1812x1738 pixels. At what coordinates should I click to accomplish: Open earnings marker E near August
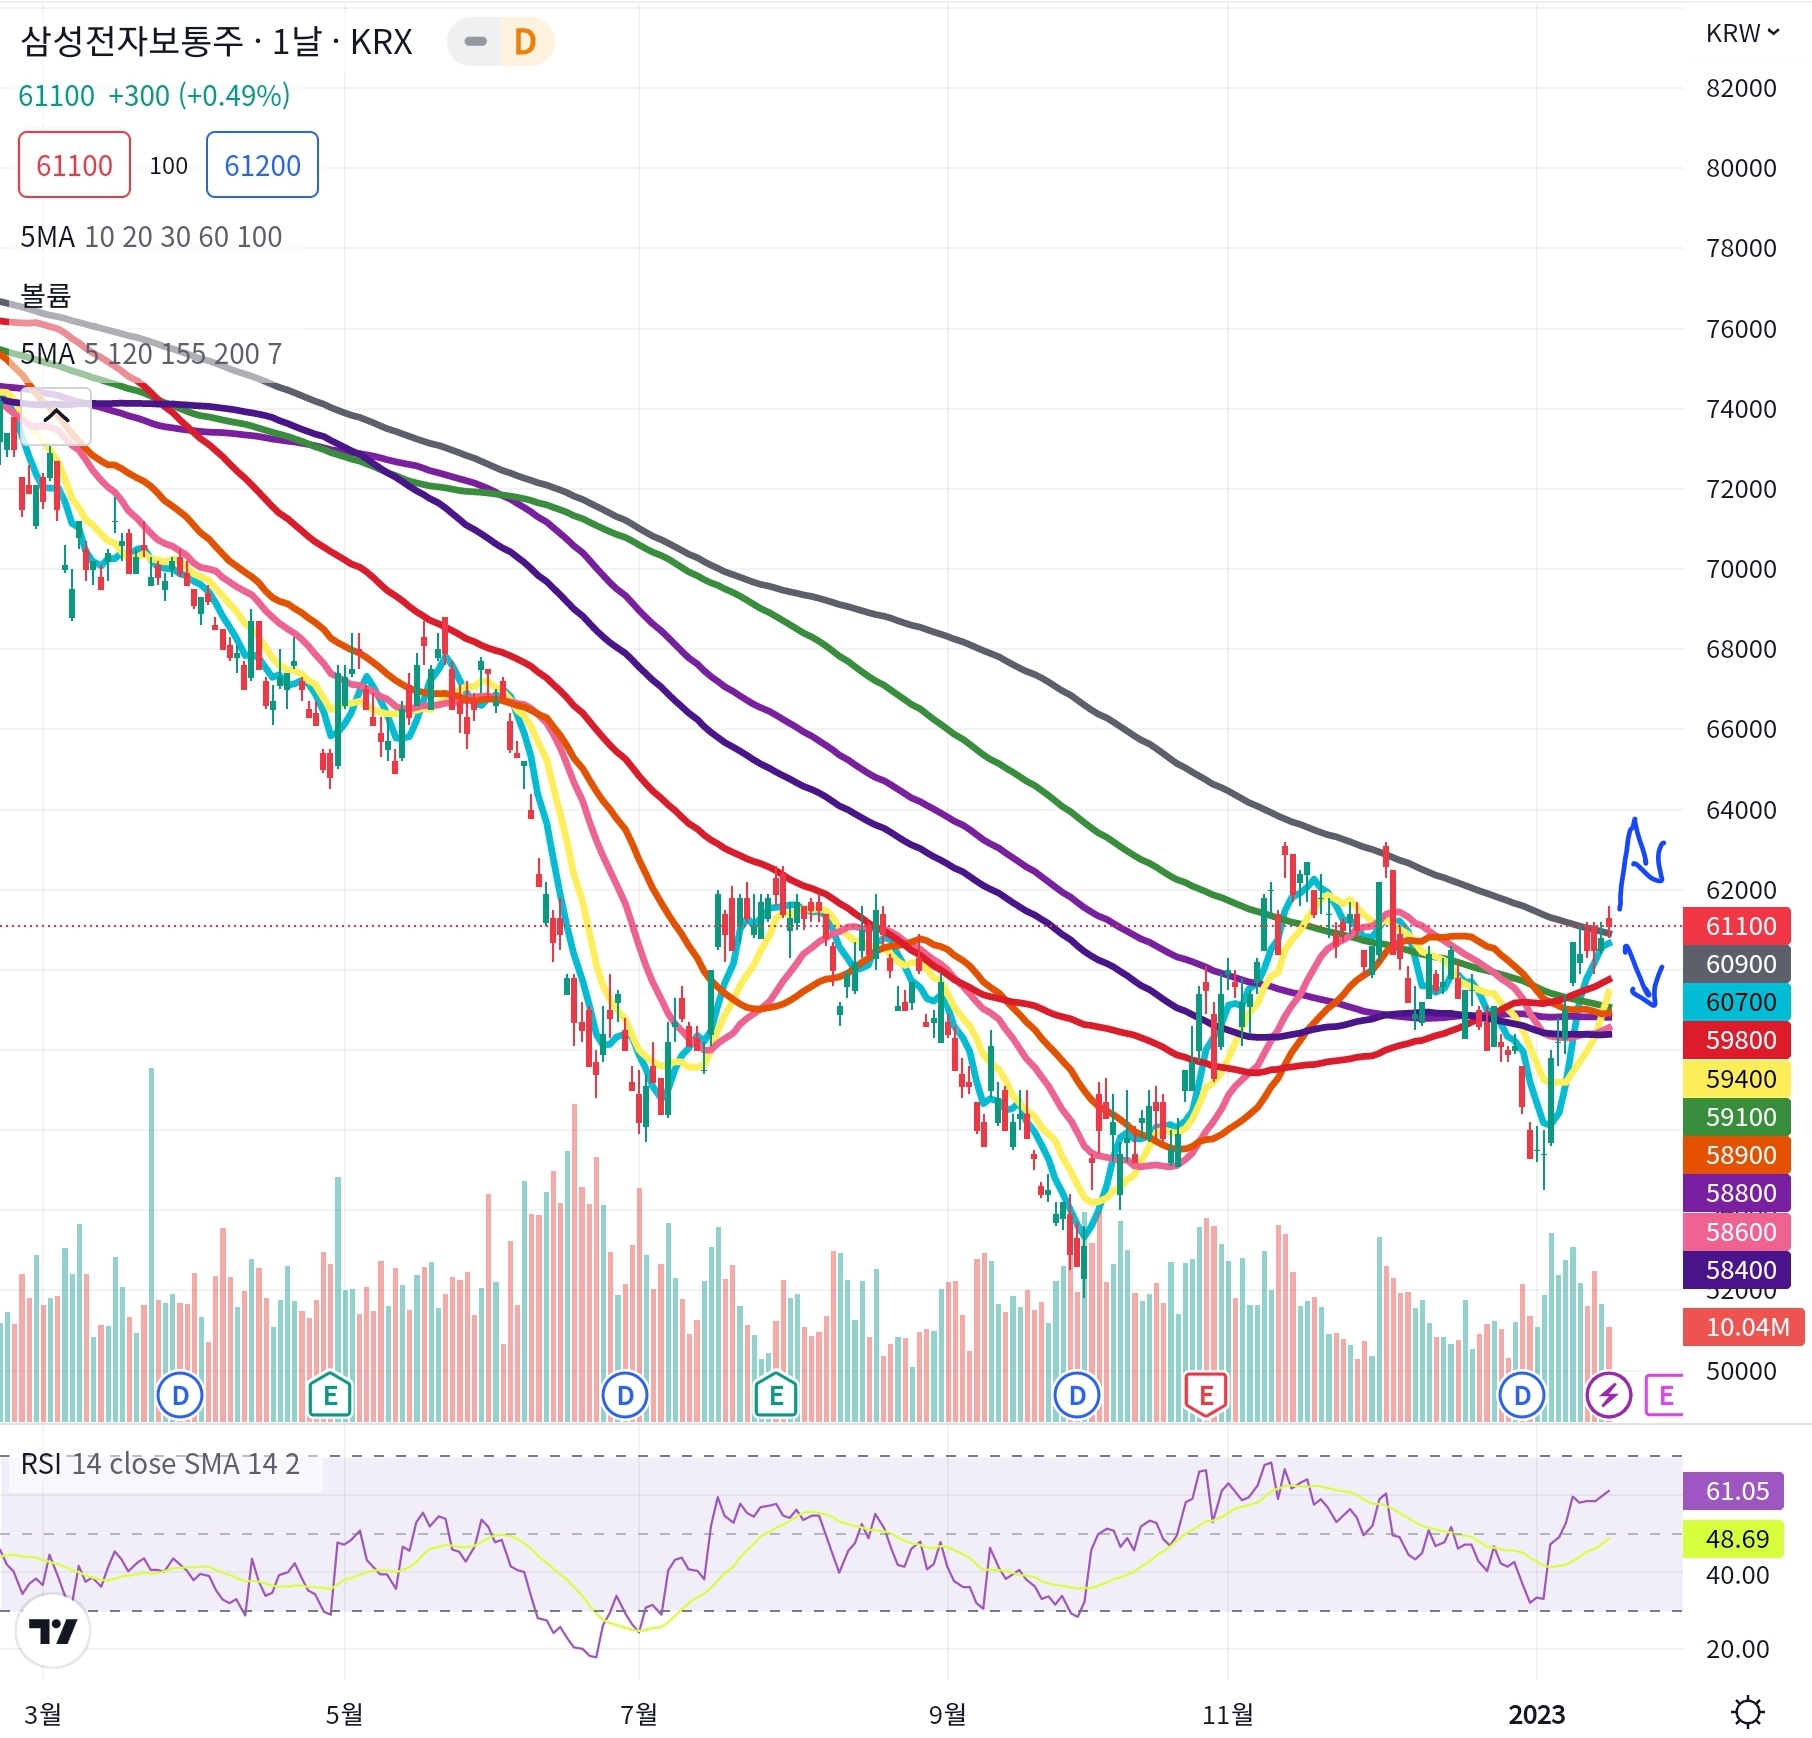776,1395
